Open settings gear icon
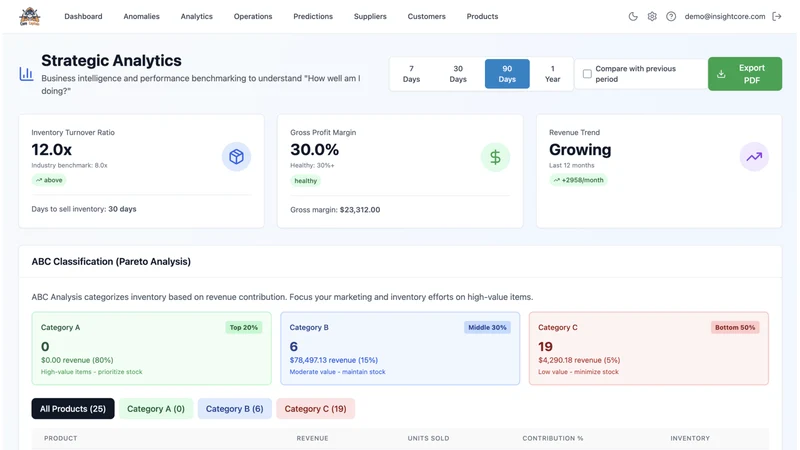Viewport: 800px width, 450px height. pos(652,16)
